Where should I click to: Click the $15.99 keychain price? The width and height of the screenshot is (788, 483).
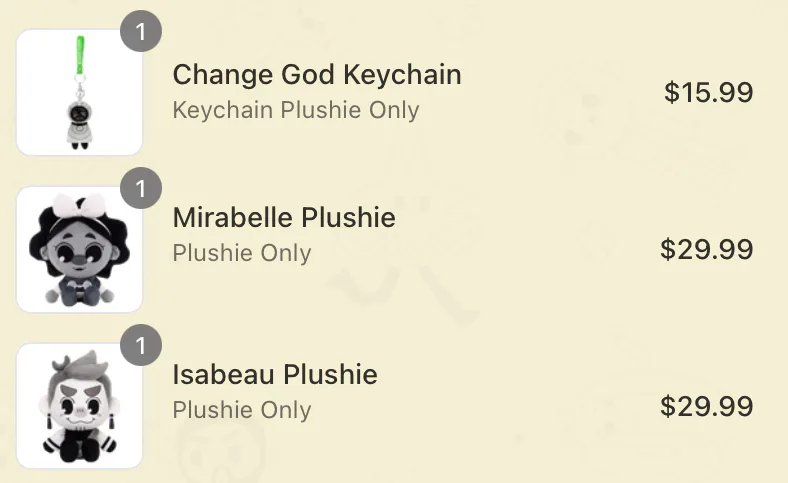pyautogui.click(x=709, y=92)
